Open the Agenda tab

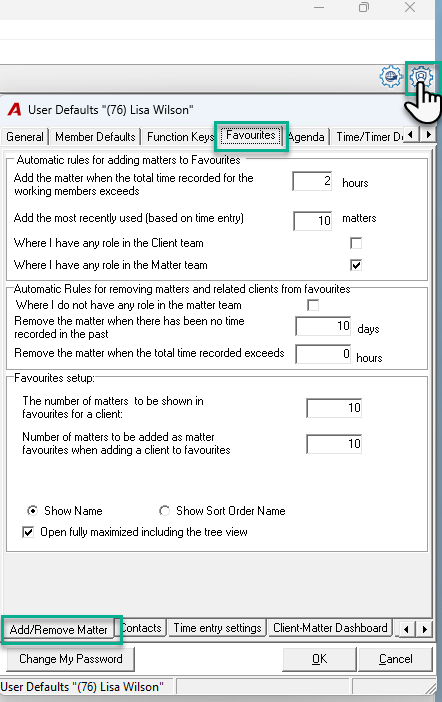pyautogui.click(x=307, y=137)
